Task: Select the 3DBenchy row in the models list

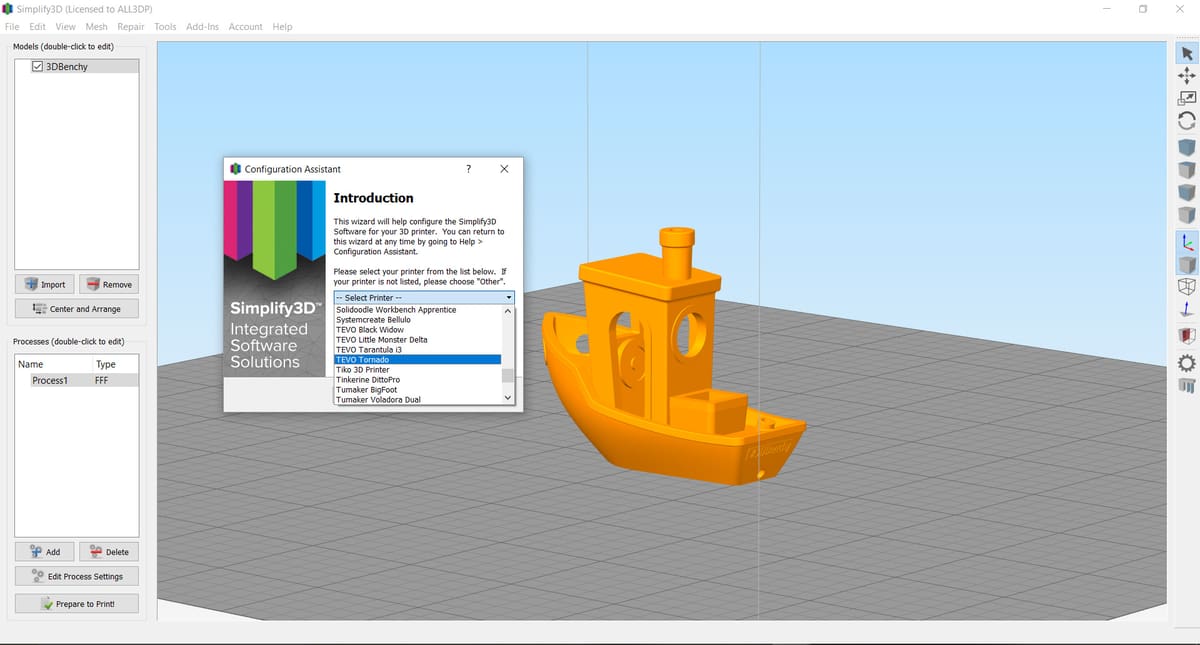Action: pos(77,67)
